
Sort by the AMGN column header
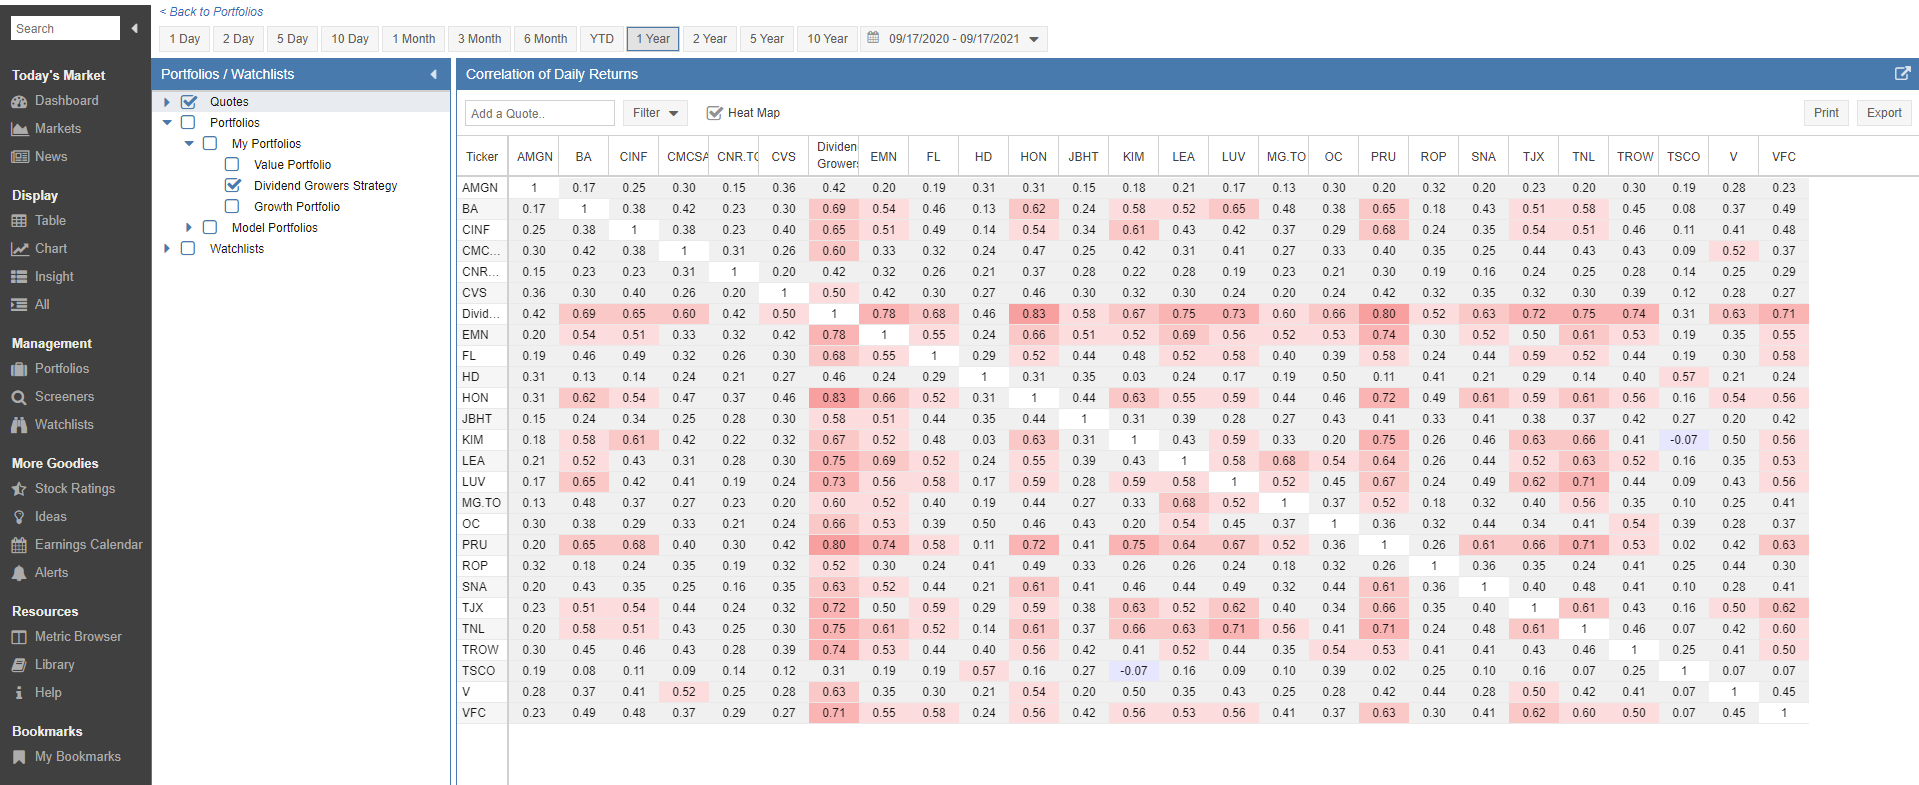534,157
